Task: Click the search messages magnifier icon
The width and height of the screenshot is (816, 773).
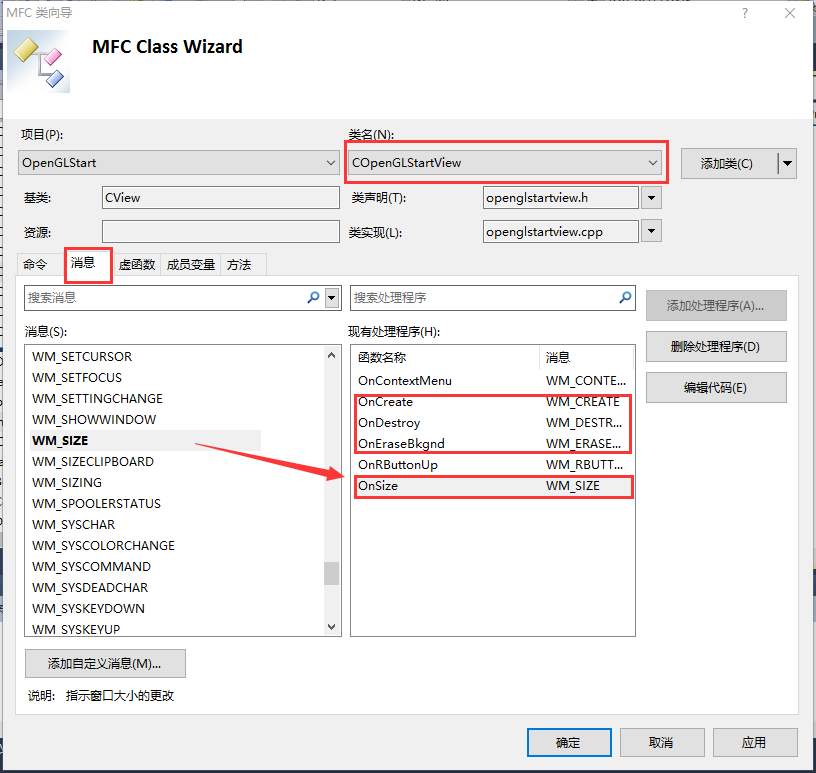Action: [313, 298]
